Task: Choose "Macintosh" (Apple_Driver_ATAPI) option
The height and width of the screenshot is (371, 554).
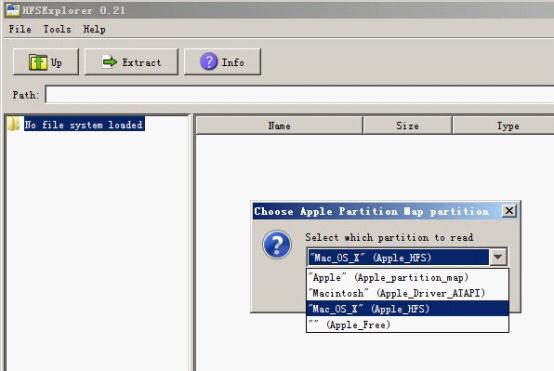Action: pos(407,293)
